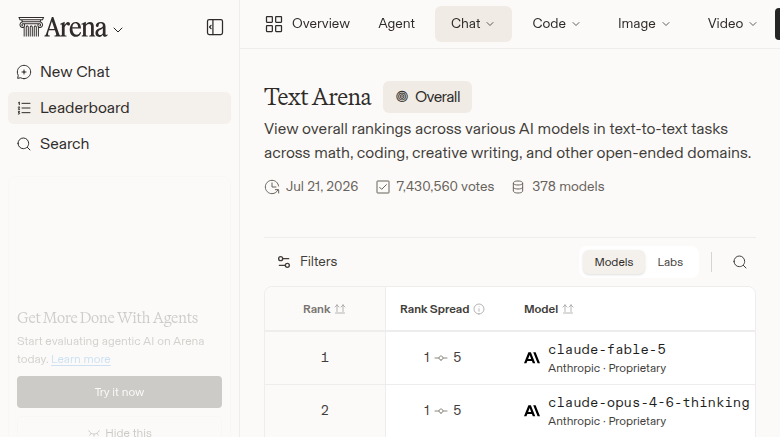
Task: Click the Search magnifier icon in sidebar
Action: click(x=24, y=144)
